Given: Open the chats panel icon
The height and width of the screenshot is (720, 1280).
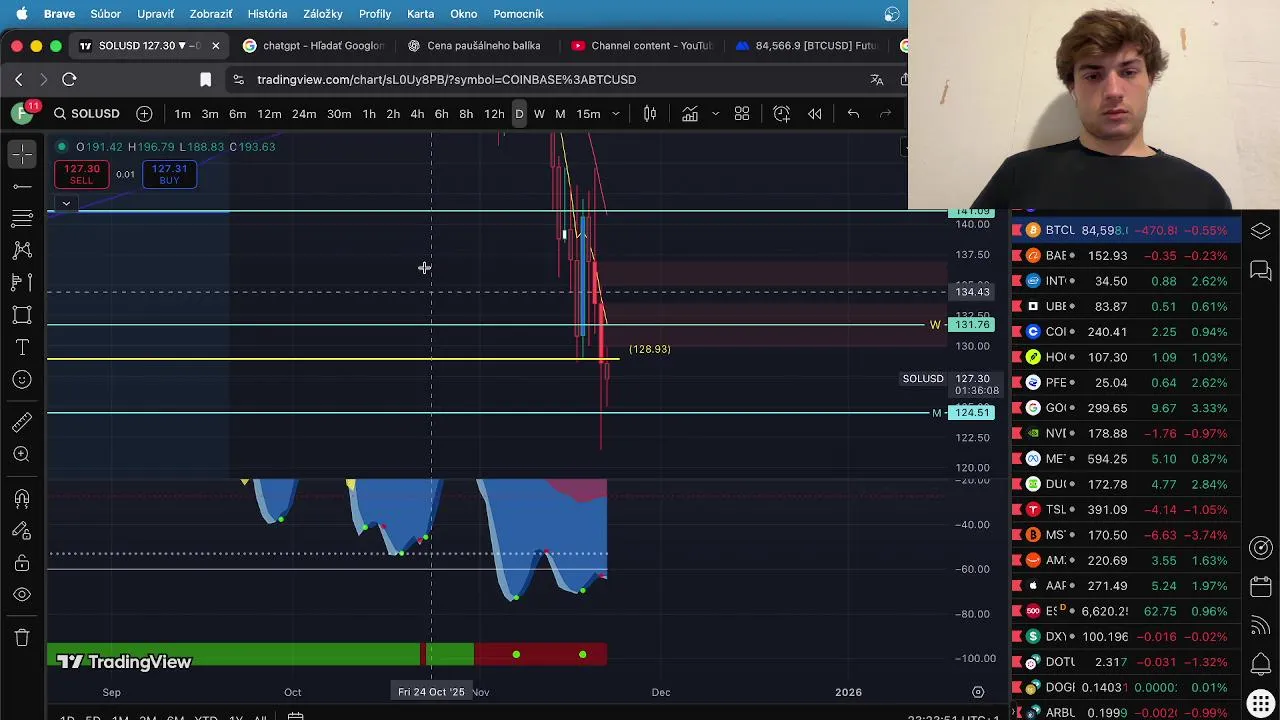Looking at the screenshot, I should 1261,270.
